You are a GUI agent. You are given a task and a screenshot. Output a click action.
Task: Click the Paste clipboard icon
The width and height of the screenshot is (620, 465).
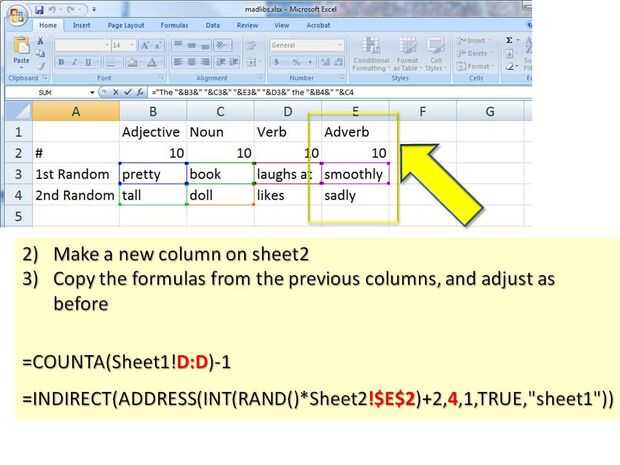coord(21,46)
